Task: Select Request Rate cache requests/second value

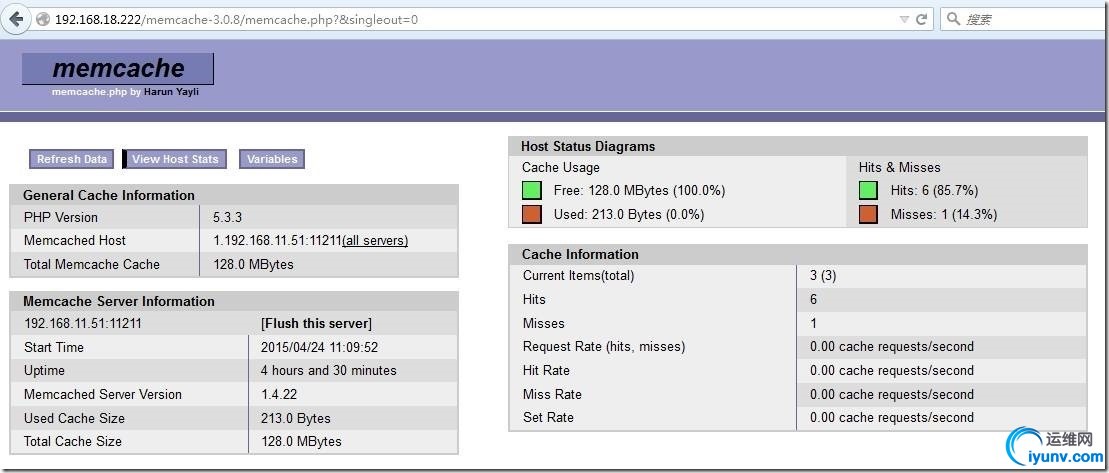Action: (892, 347)
